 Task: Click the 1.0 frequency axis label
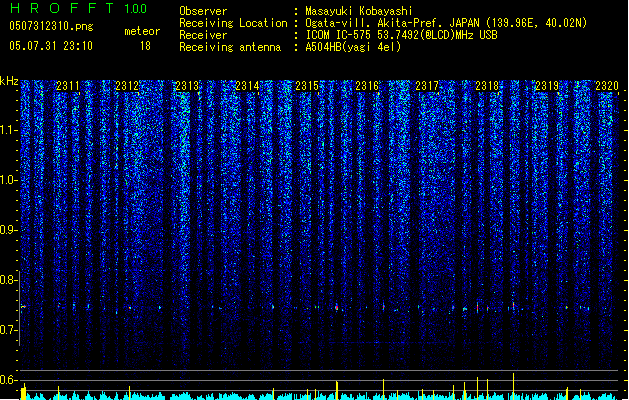click(8, 180)
